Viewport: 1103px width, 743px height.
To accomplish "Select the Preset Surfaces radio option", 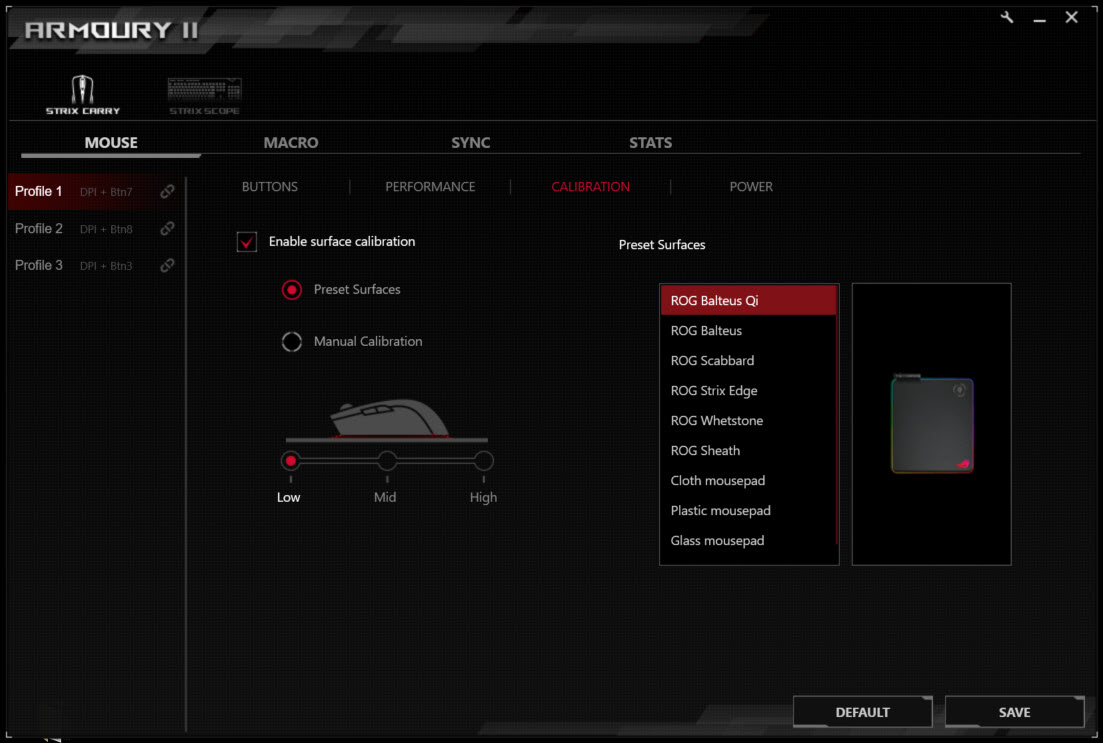I will [x=292, y=290].
